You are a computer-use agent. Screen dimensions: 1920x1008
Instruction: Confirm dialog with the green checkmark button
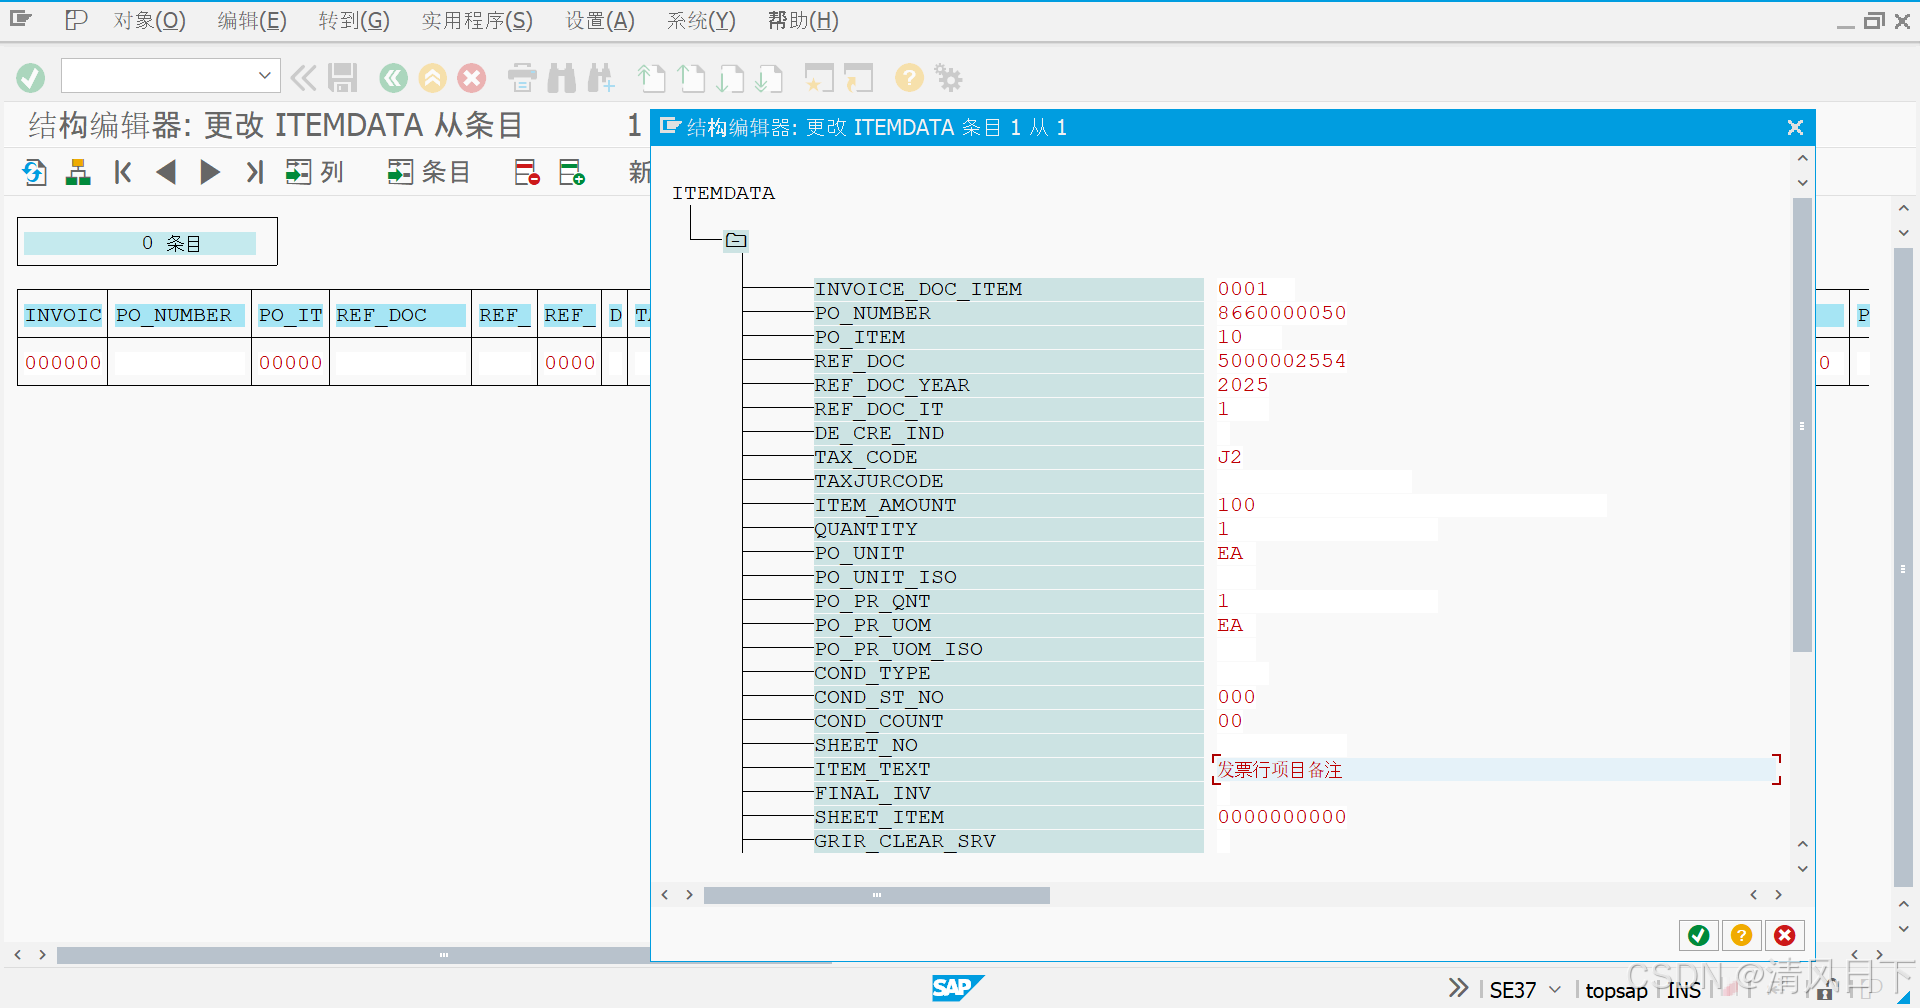coord(1698,935)
